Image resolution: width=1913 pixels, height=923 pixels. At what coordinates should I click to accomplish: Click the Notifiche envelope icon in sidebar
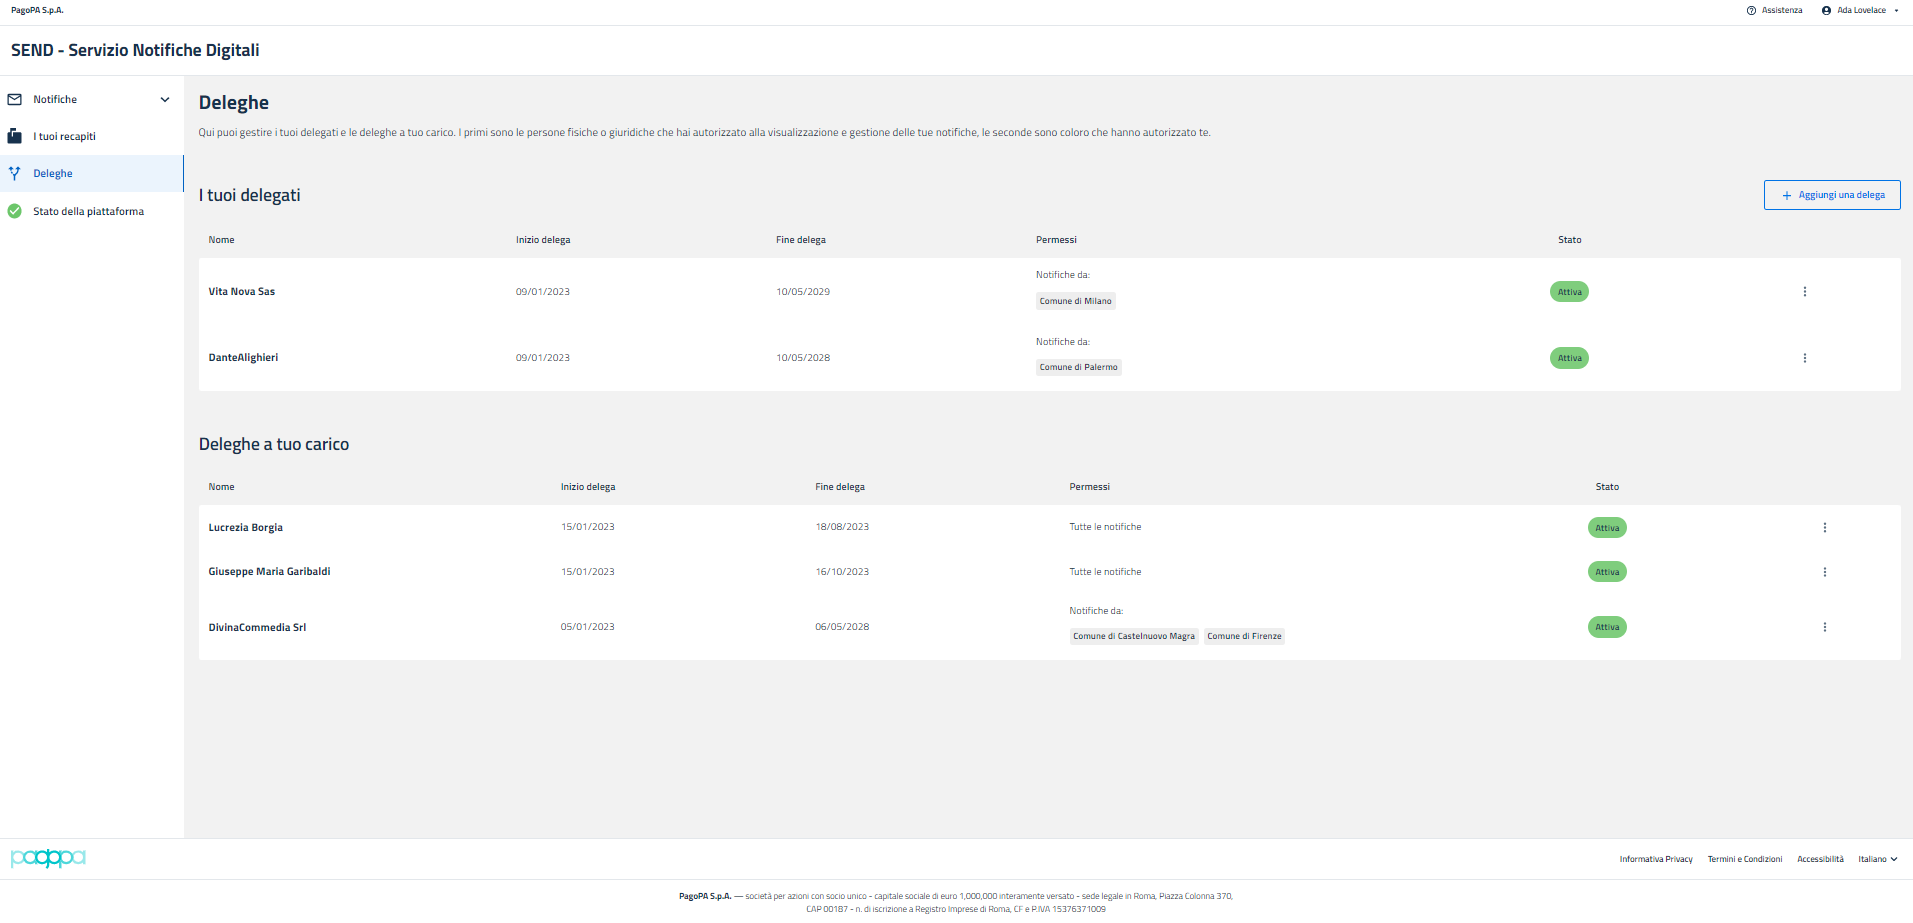(x=15, y=99)
